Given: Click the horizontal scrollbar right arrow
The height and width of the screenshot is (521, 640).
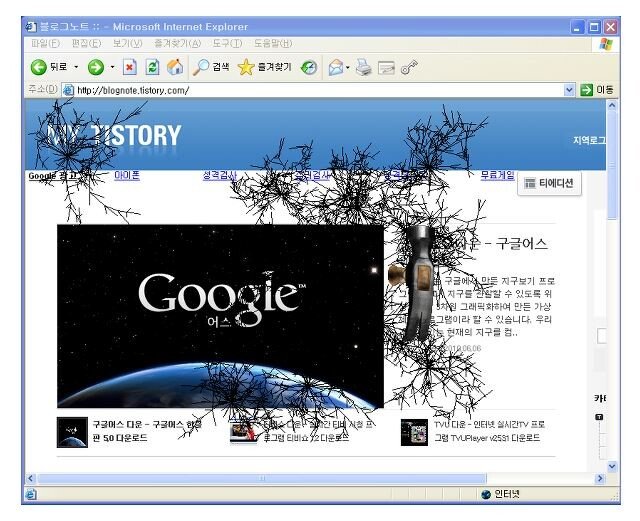Looking at the screenshot, I should point(600,478).
